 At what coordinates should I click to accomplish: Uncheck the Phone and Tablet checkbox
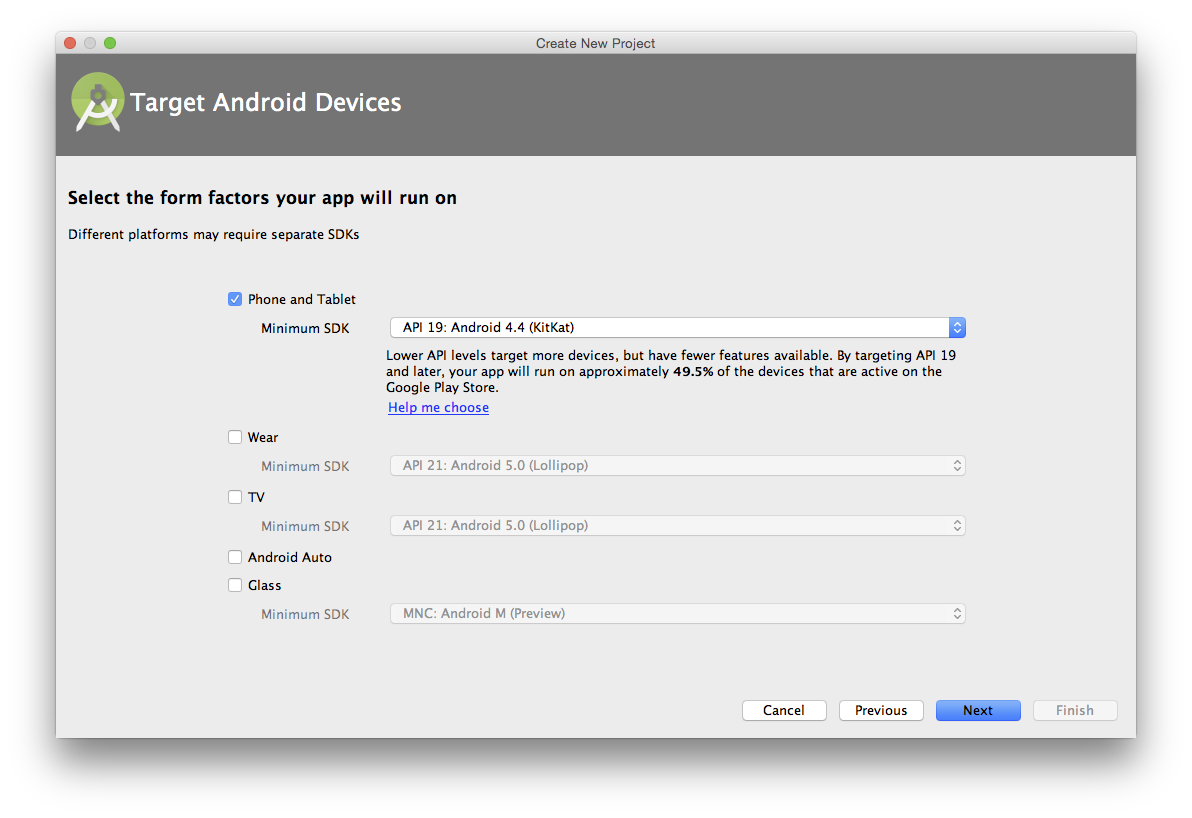235,299
